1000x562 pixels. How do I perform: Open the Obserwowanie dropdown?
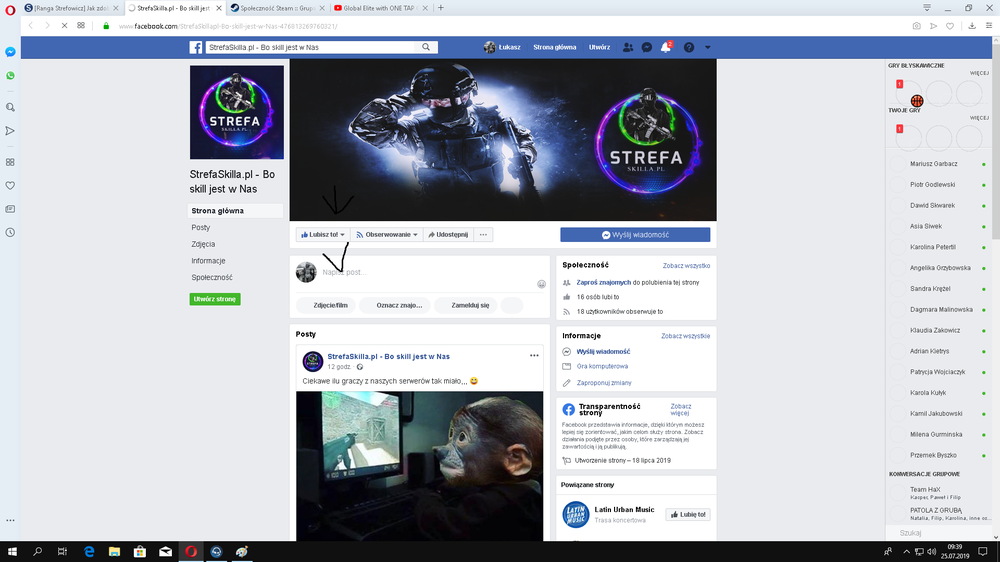coord(386,235)
